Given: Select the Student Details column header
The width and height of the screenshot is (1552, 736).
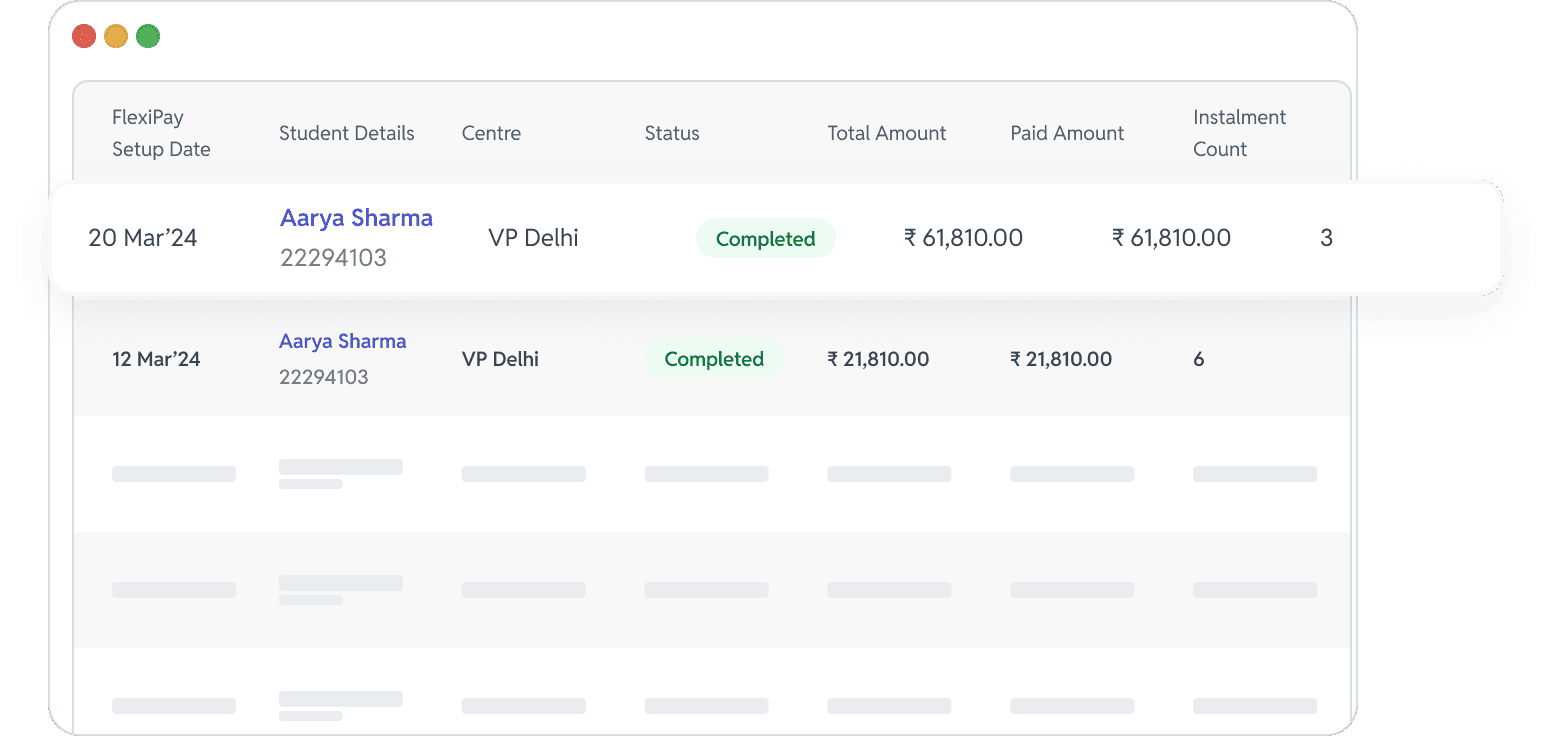Looking at the screenshot, I should point(346,133).
